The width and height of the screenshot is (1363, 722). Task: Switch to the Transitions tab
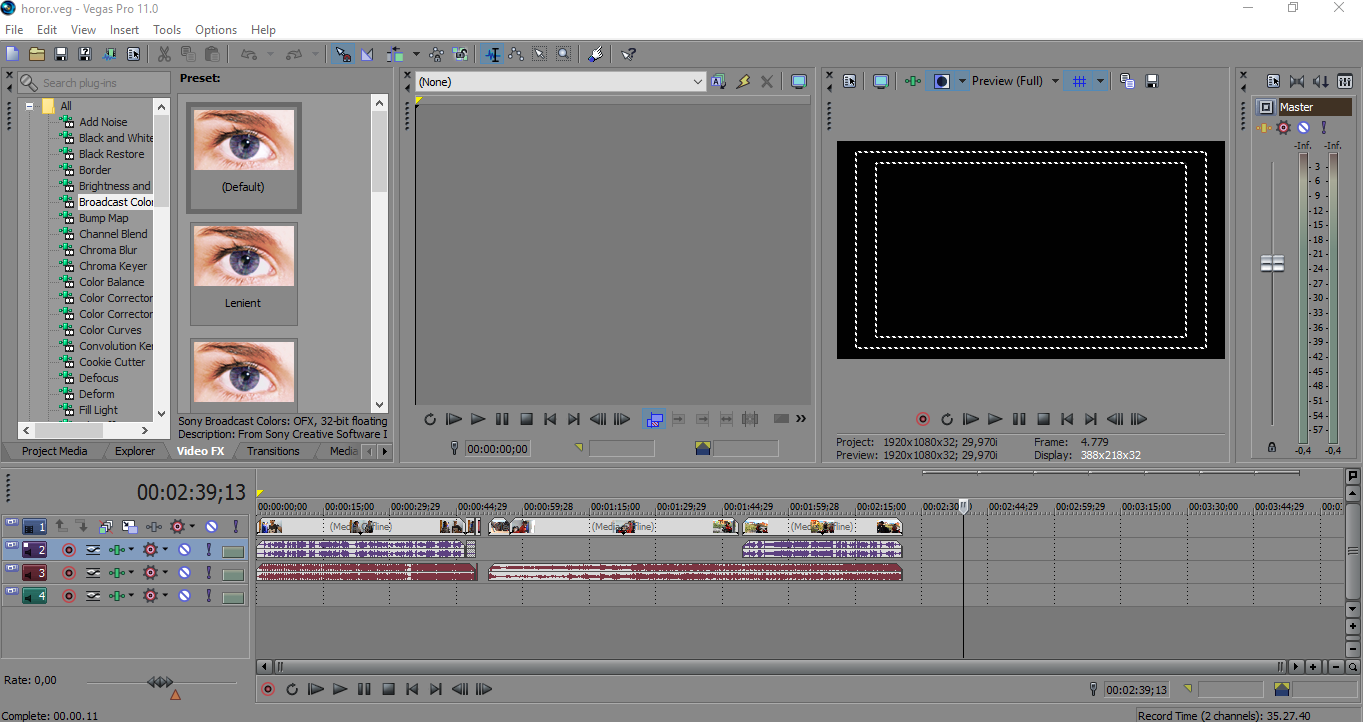(273, 451)
